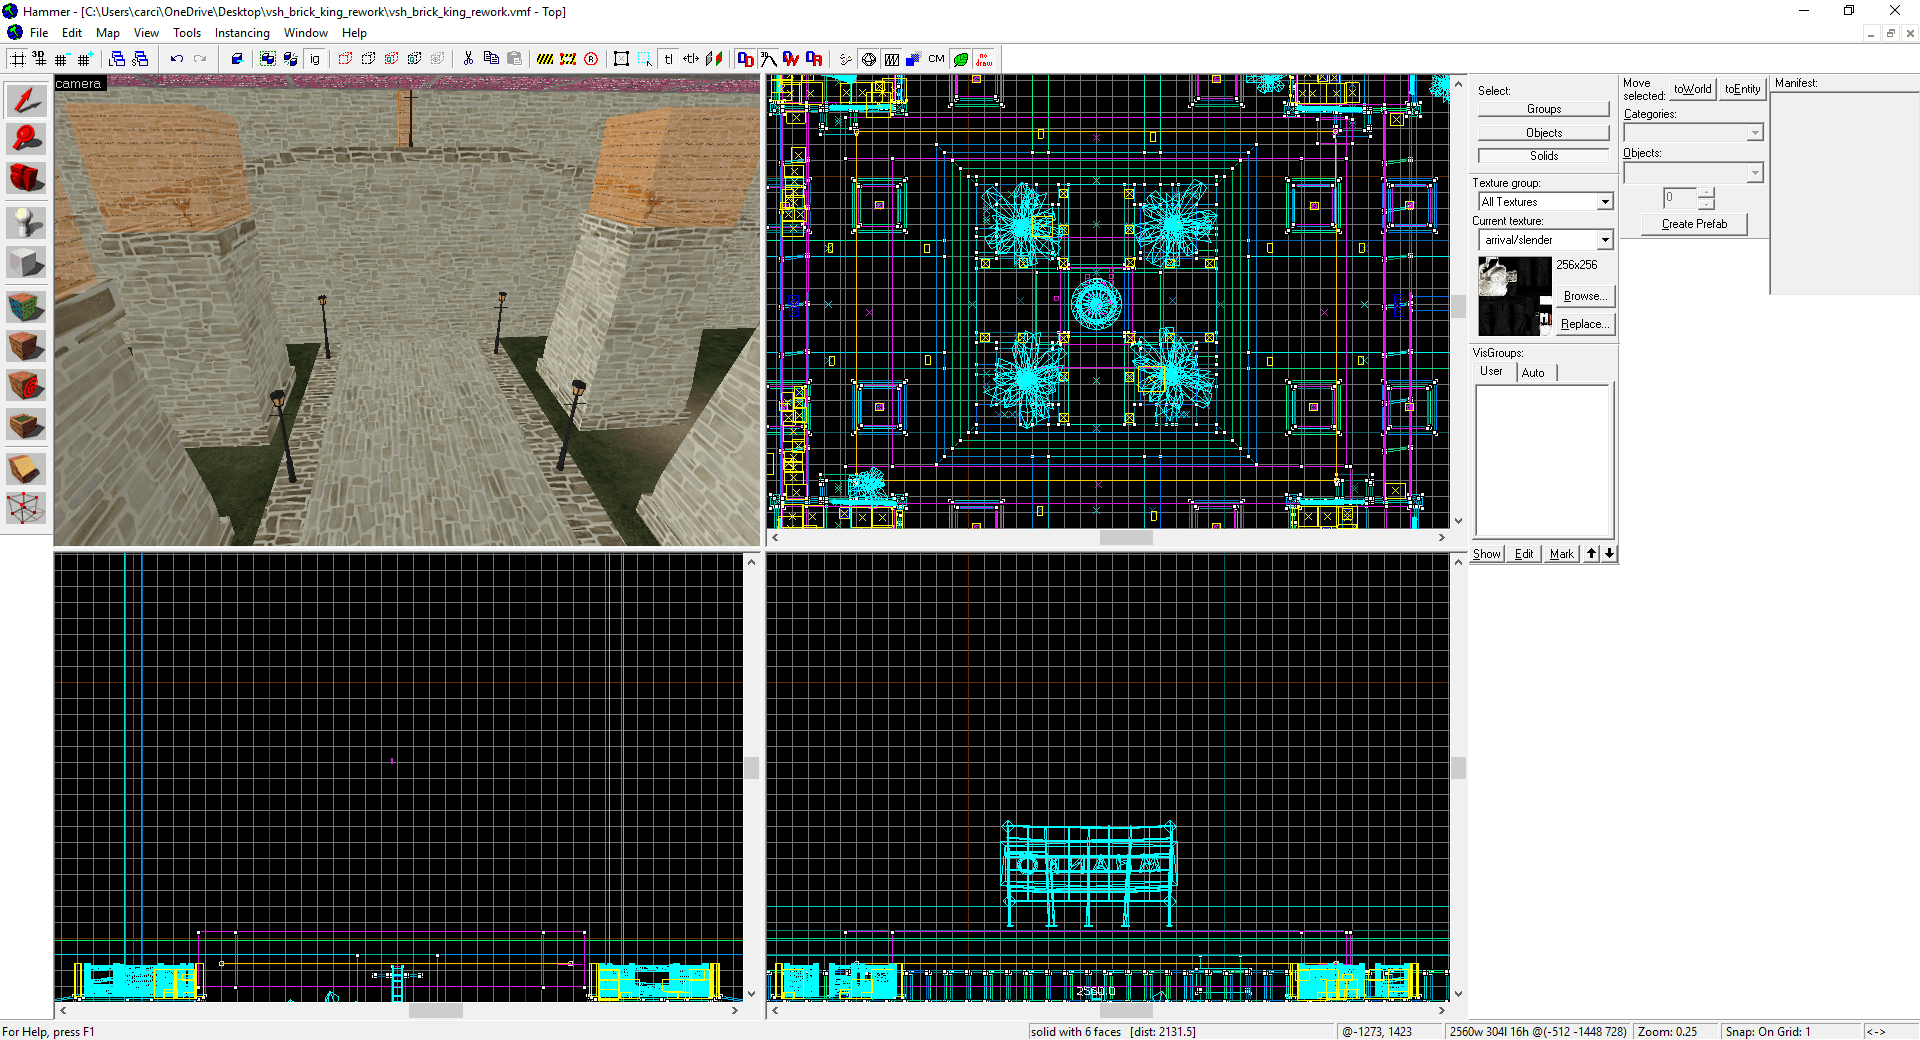Select the Clipping tool

pyautogui.click(x=26, y=468)
